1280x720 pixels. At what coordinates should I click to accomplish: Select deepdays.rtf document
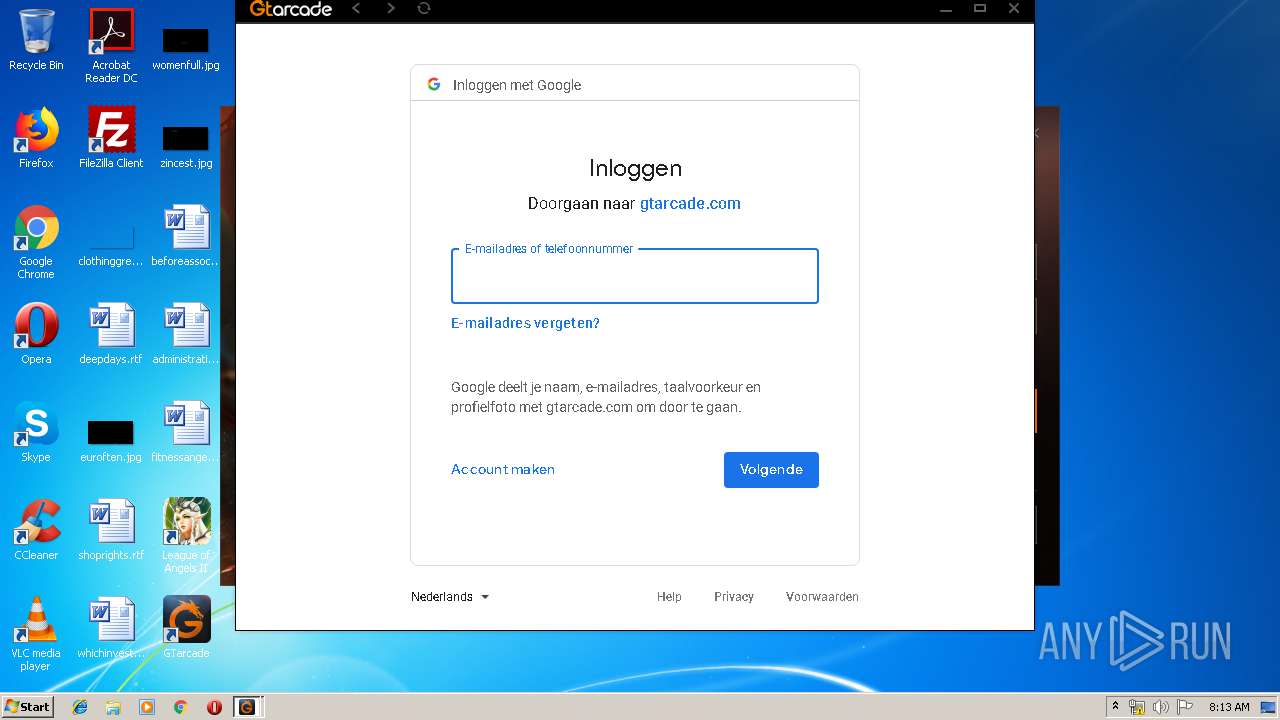111,334
